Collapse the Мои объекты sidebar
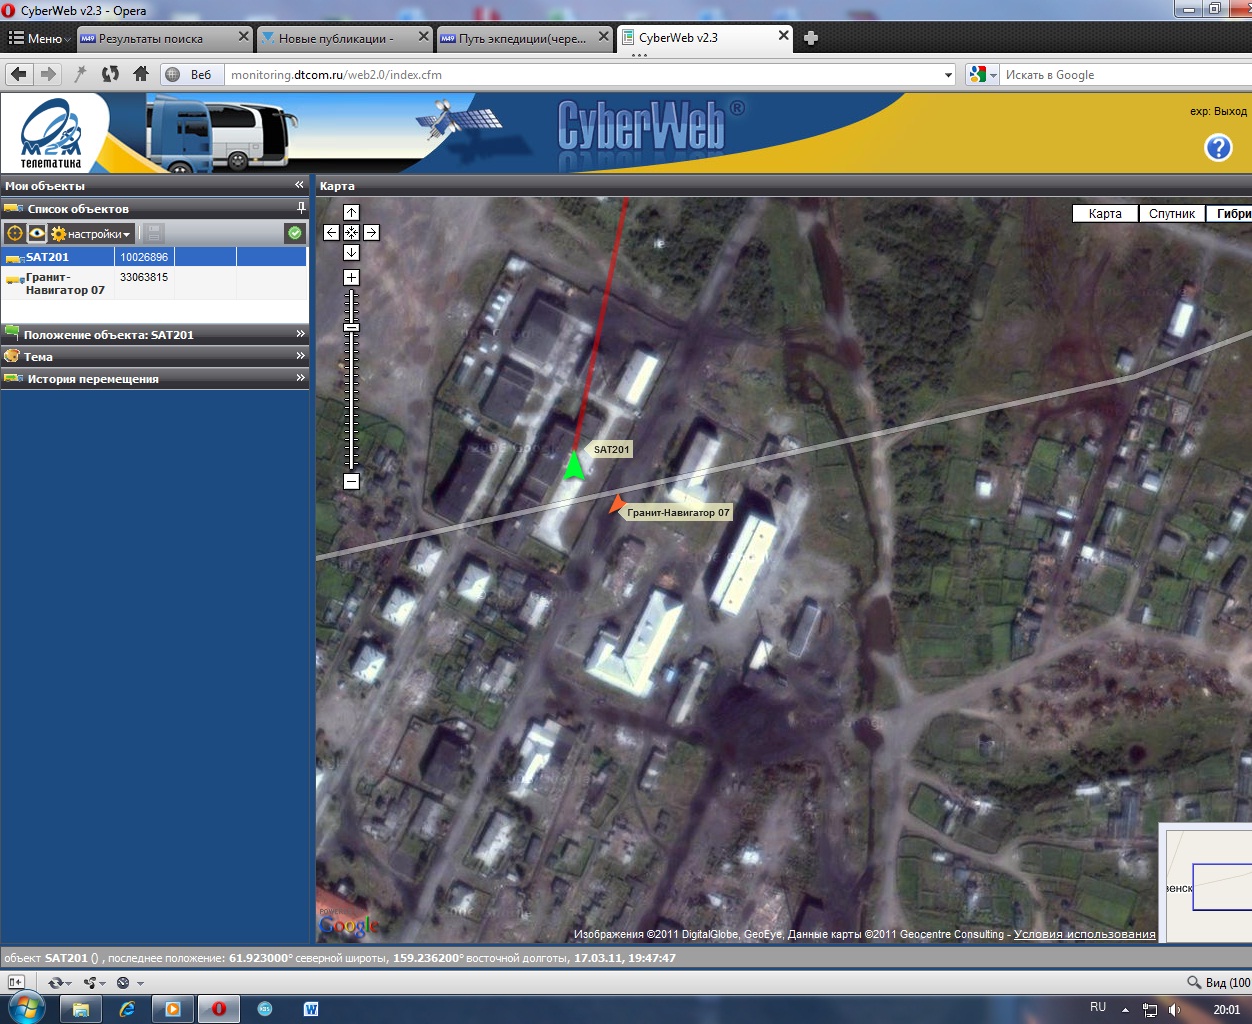 pyautogui.click(x=298, y=185)
